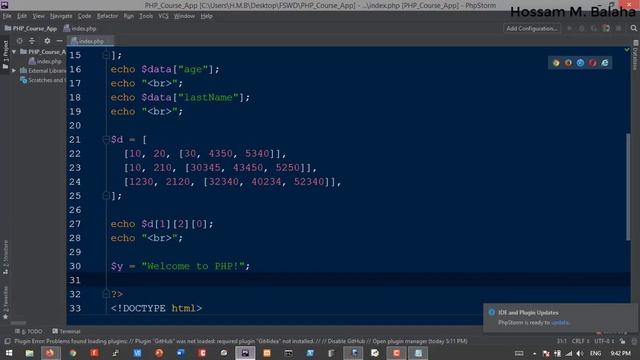This screenshot has width=640, height=360.
Task: Hide the Project panel with minus icon
Action: point(60,41)
